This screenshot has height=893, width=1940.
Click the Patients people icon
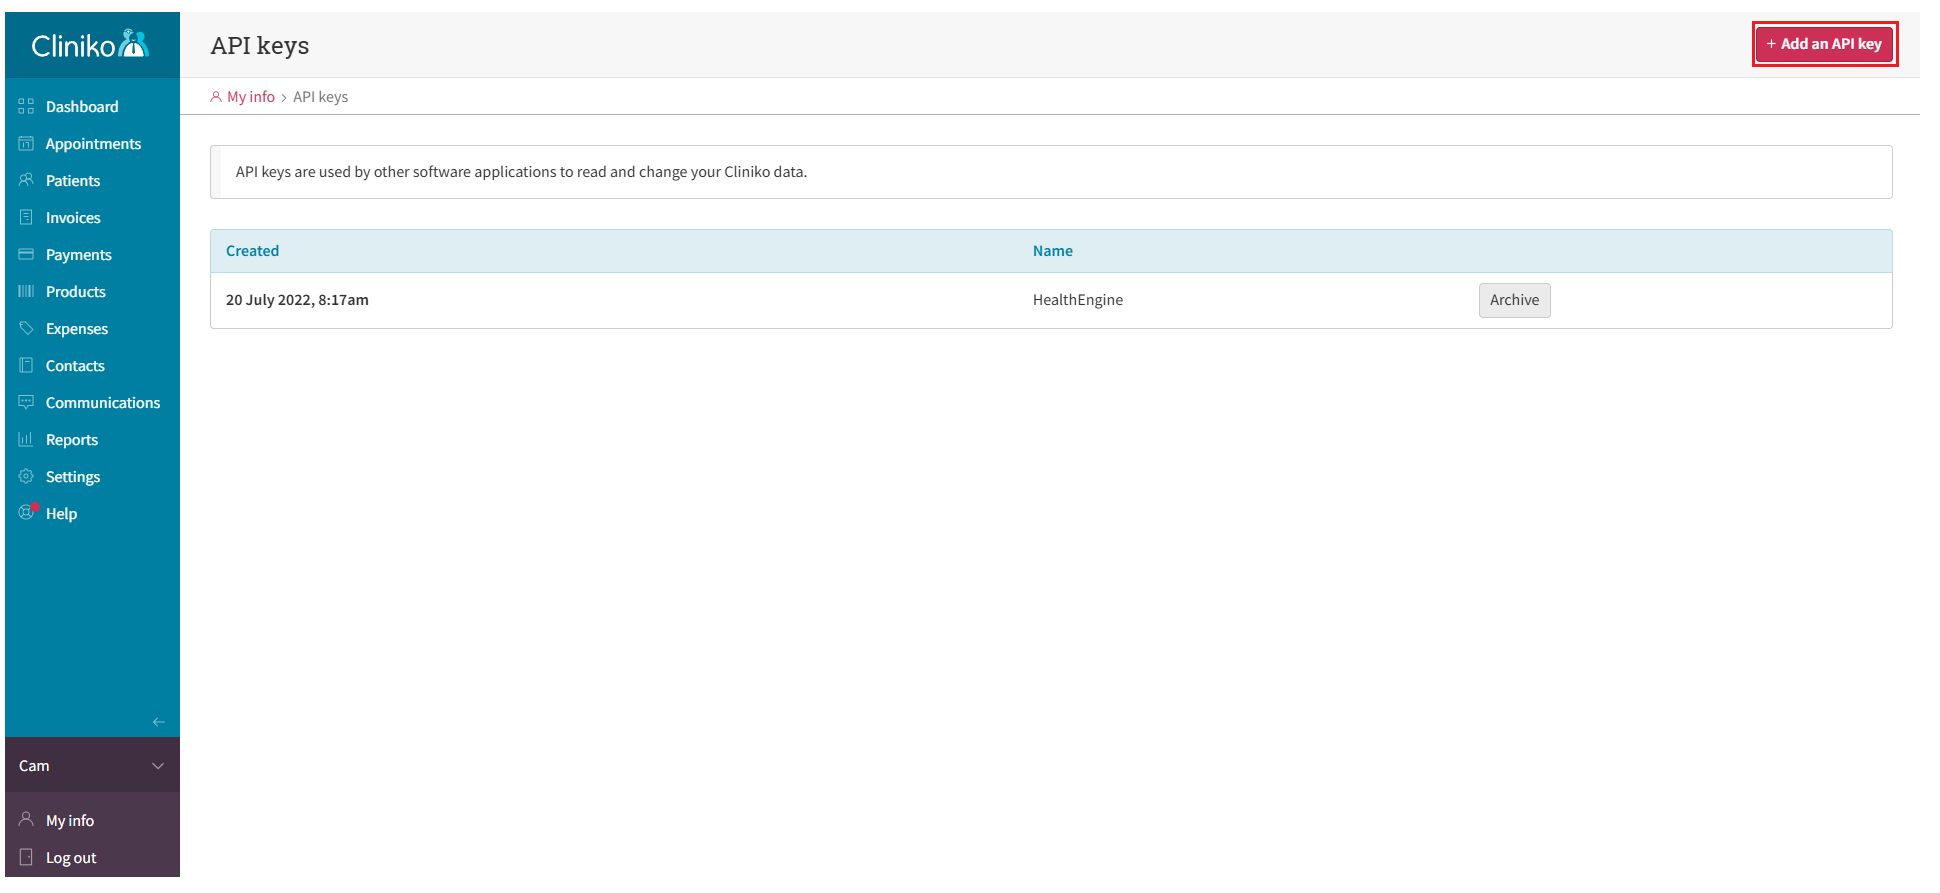[x=26, y=181]
